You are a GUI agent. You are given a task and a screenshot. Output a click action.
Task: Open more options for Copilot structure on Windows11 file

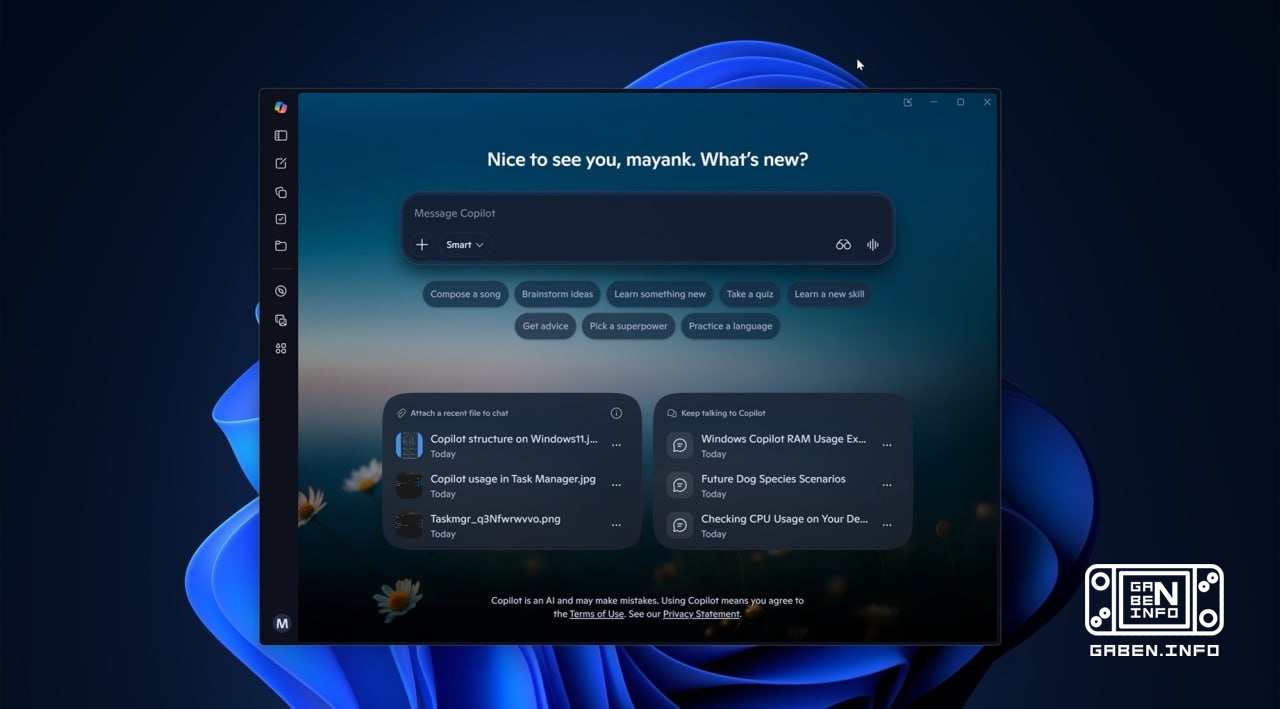[616, 446]
